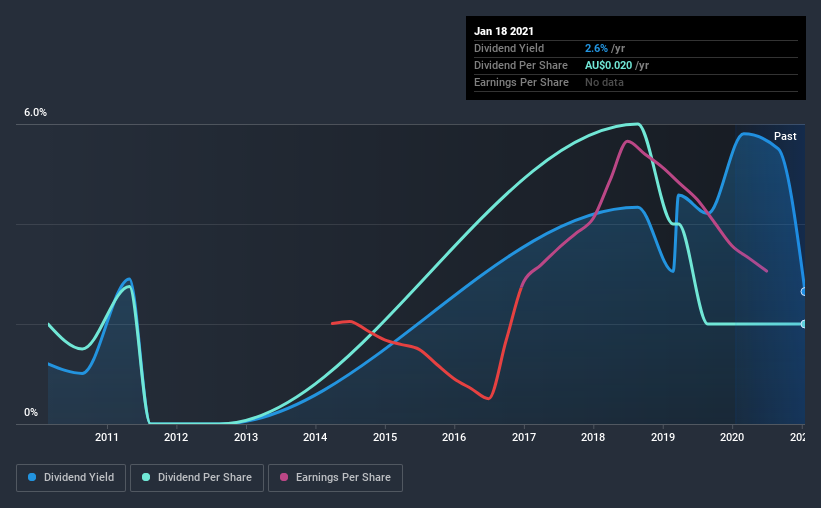The width and height of the screenshot is (821, 508).
Task: Click the 2016 x-axis label
Action: (454, 437)
